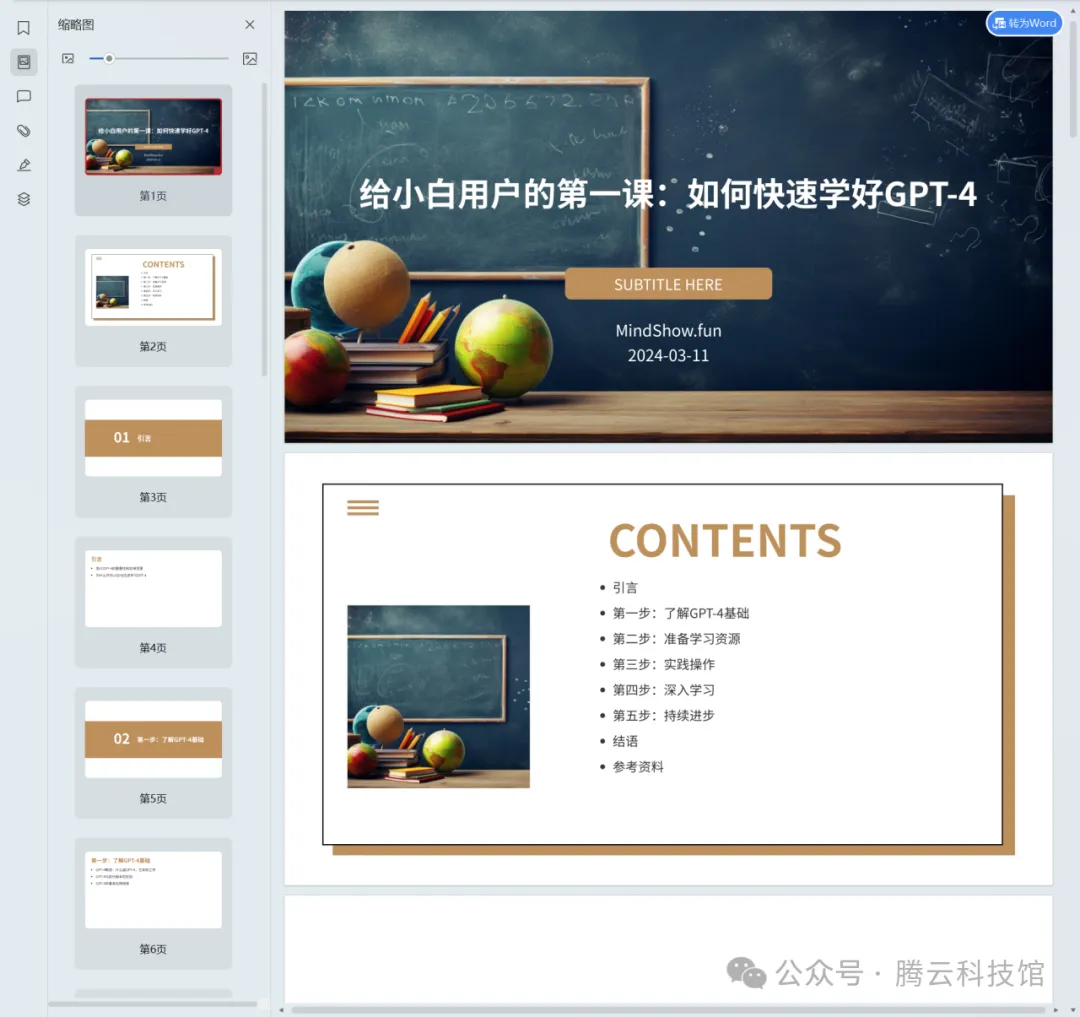
Task: Select the 第3页 thumbnail
Action: (152, 438)
